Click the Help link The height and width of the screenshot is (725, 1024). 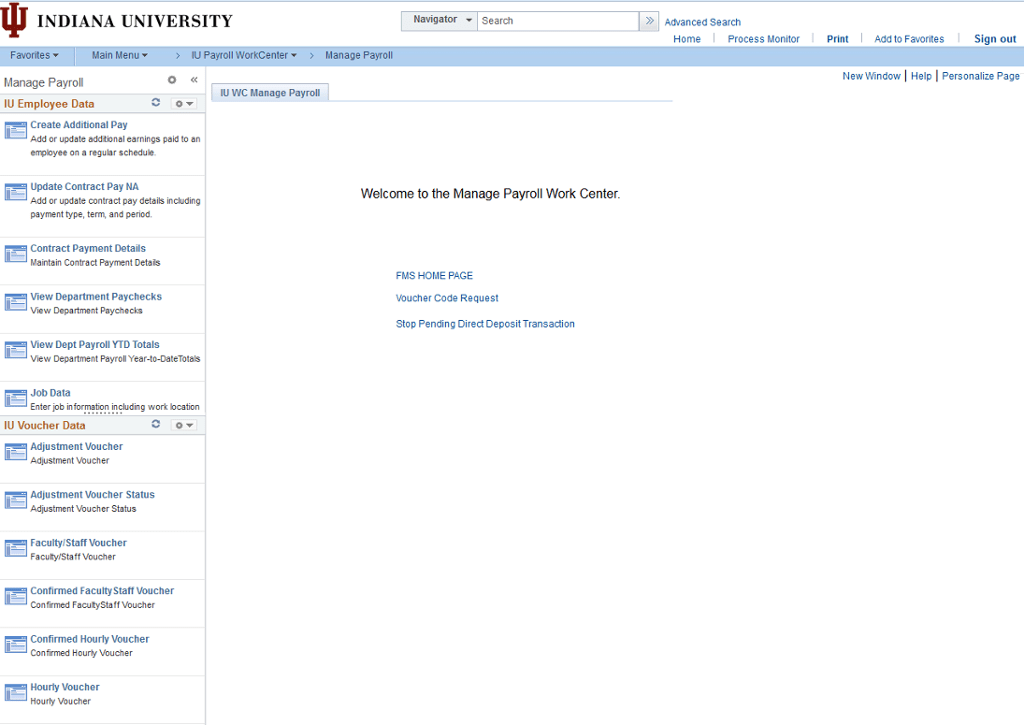pyautogui.click(x=921, y=76)
